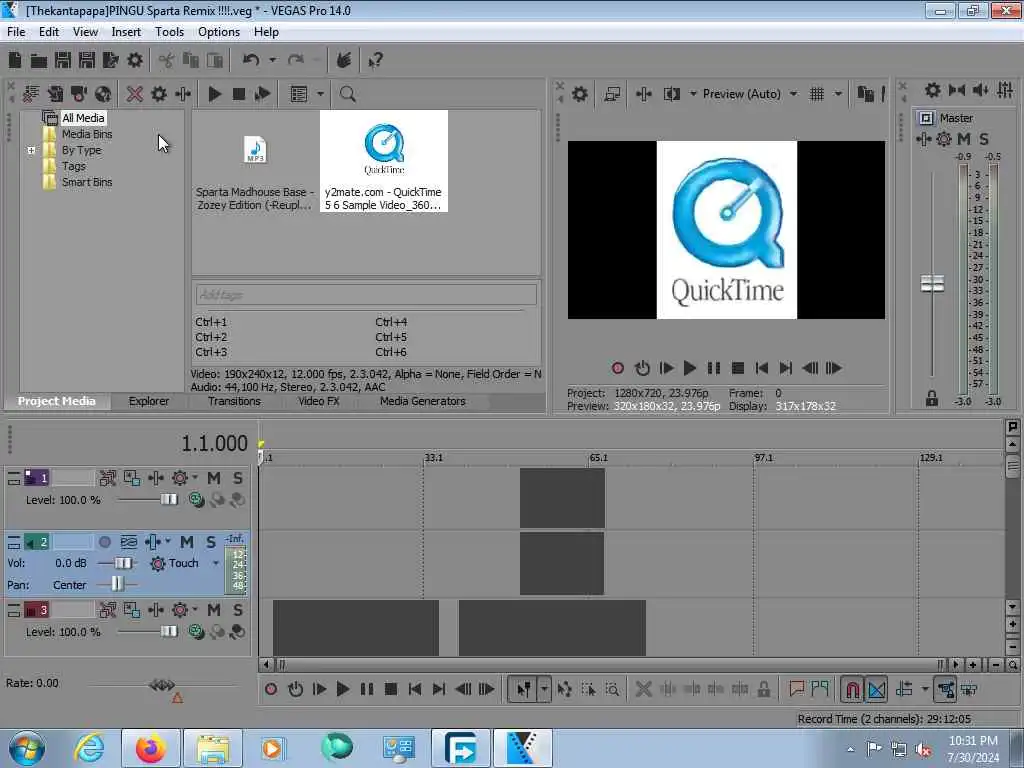Open the Tools menu
The width and height of the screenshot is (1024, 768).
point(169,32)
